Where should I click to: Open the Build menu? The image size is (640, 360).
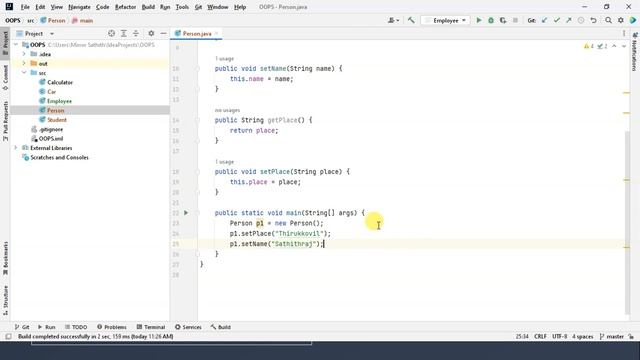[x=148, y=7]
